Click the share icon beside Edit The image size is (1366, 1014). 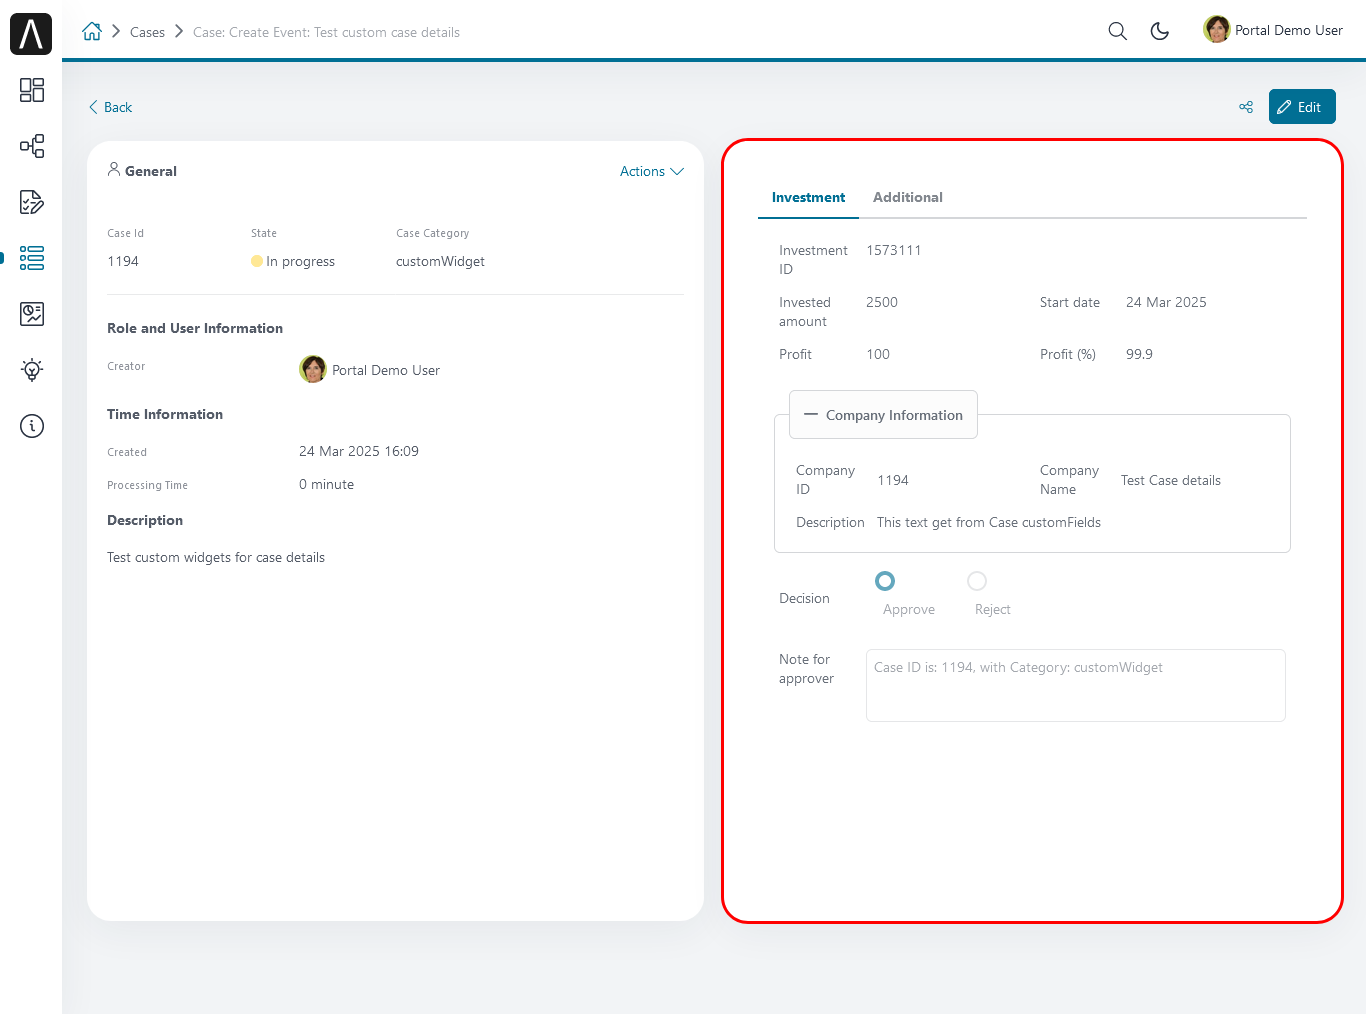[x=1246, y=107]
